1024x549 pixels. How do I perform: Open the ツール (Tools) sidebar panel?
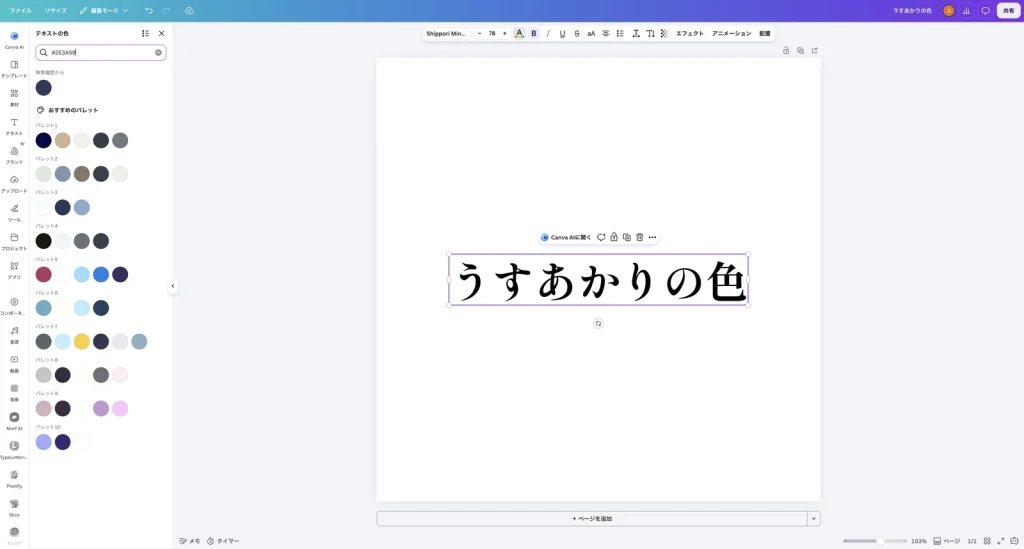[14, 212]
